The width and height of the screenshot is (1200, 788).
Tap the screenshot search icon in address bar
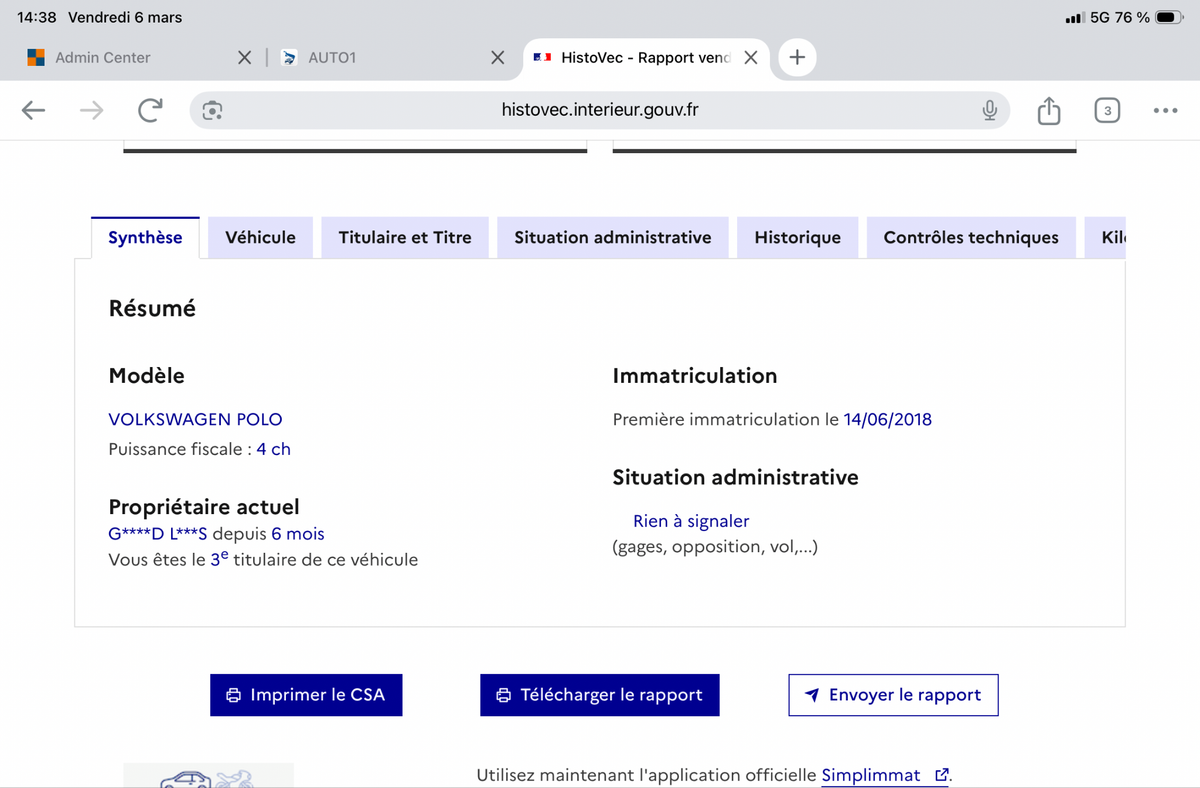click(212, 110)
